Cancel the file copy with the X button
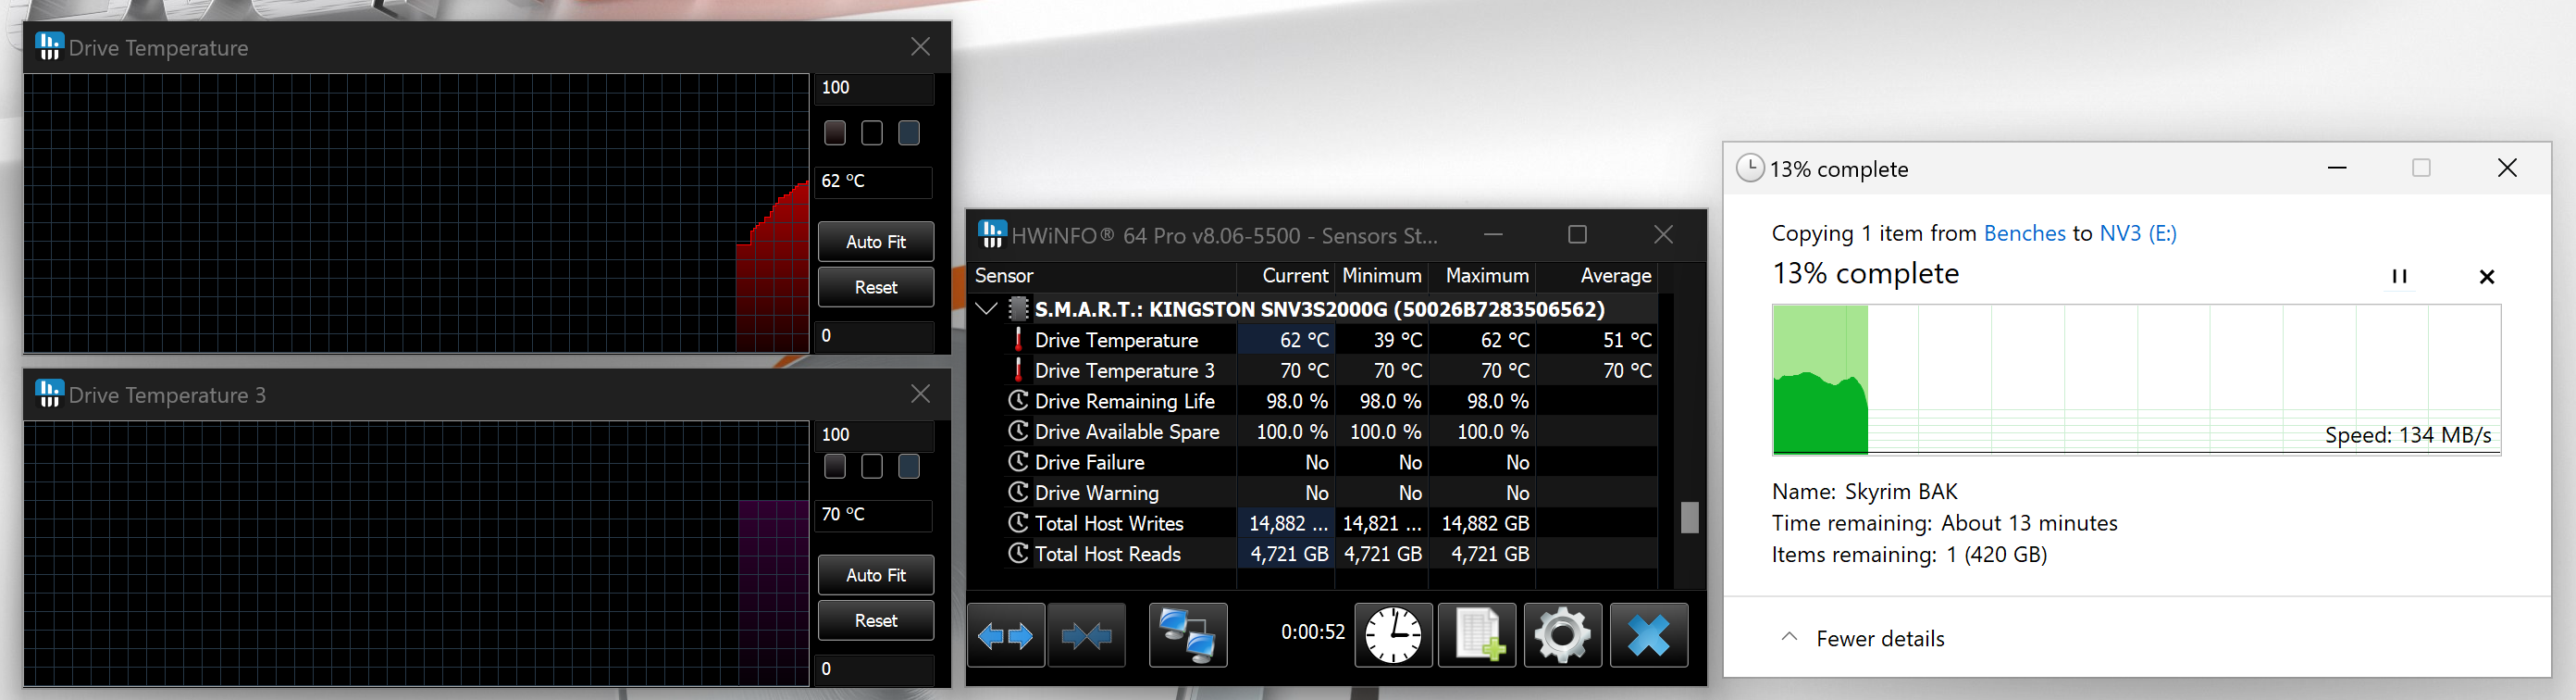 (2487, 276)
